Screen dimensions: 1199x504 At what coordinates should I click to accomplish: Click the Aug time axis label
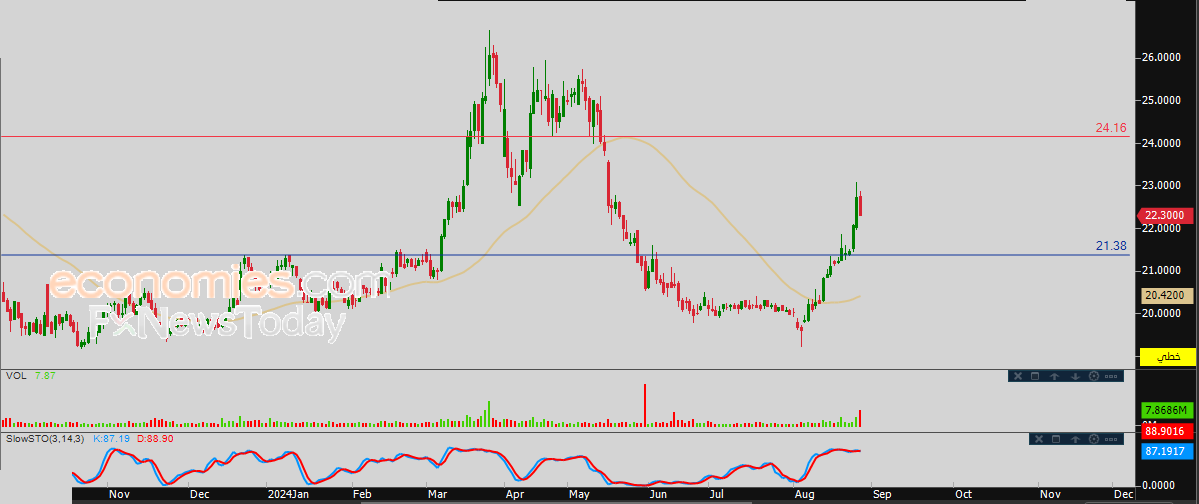(802, 494)
